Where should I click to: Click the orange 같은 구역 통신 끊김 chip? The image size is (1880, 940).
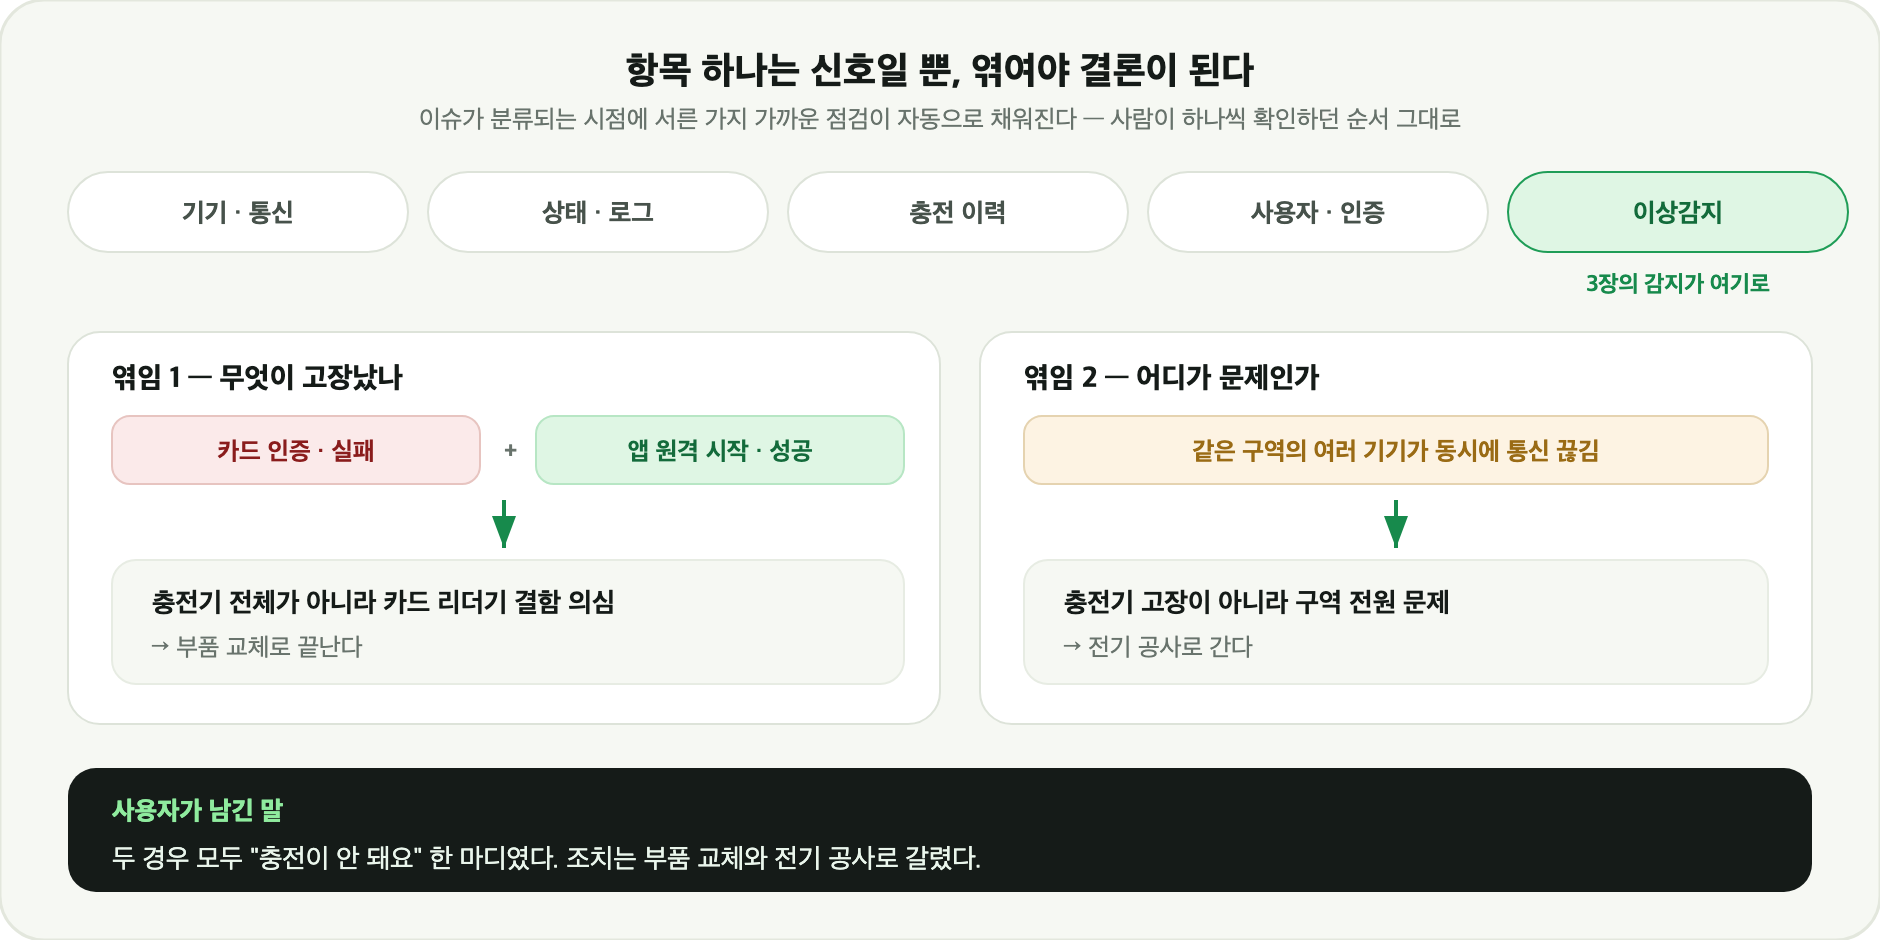point(1396,450)
